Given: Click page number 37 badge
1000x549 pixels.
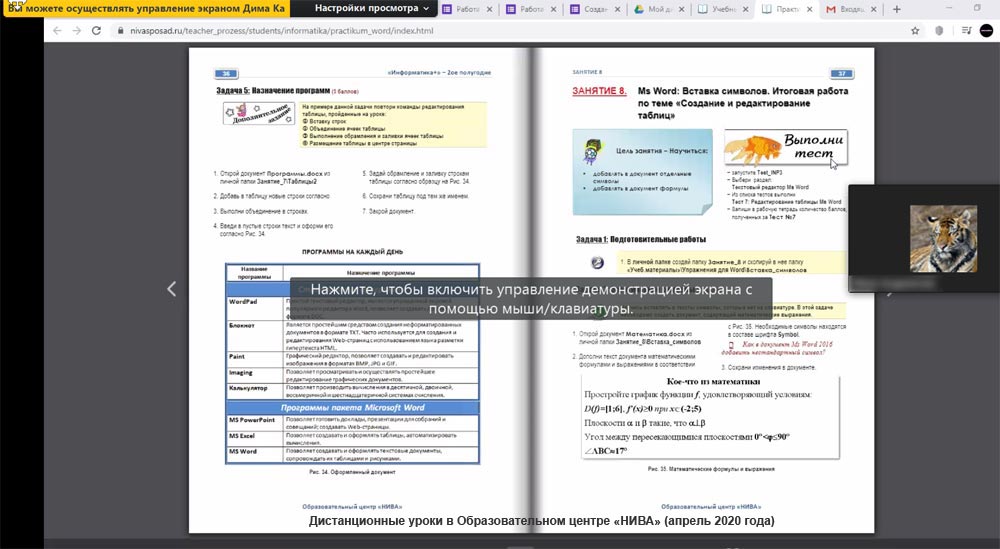Looking at the screenshot, I should click(x=842, y=73).
